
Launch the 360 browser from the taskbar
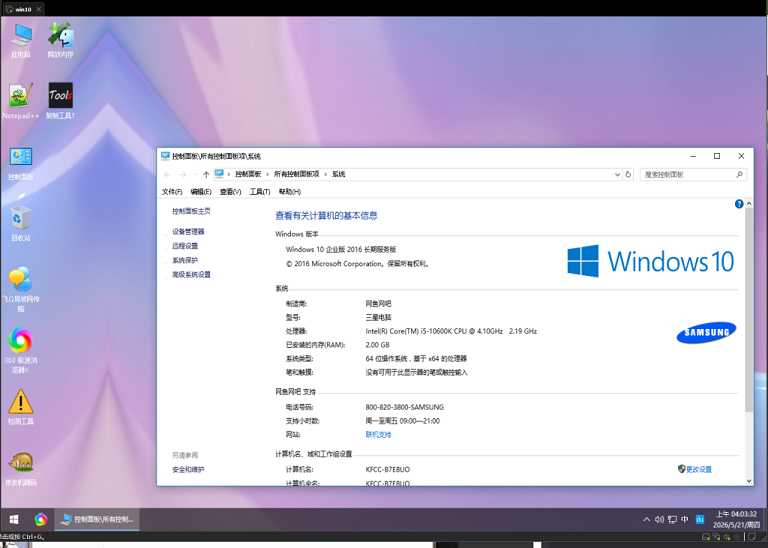(x=41, y=519)
